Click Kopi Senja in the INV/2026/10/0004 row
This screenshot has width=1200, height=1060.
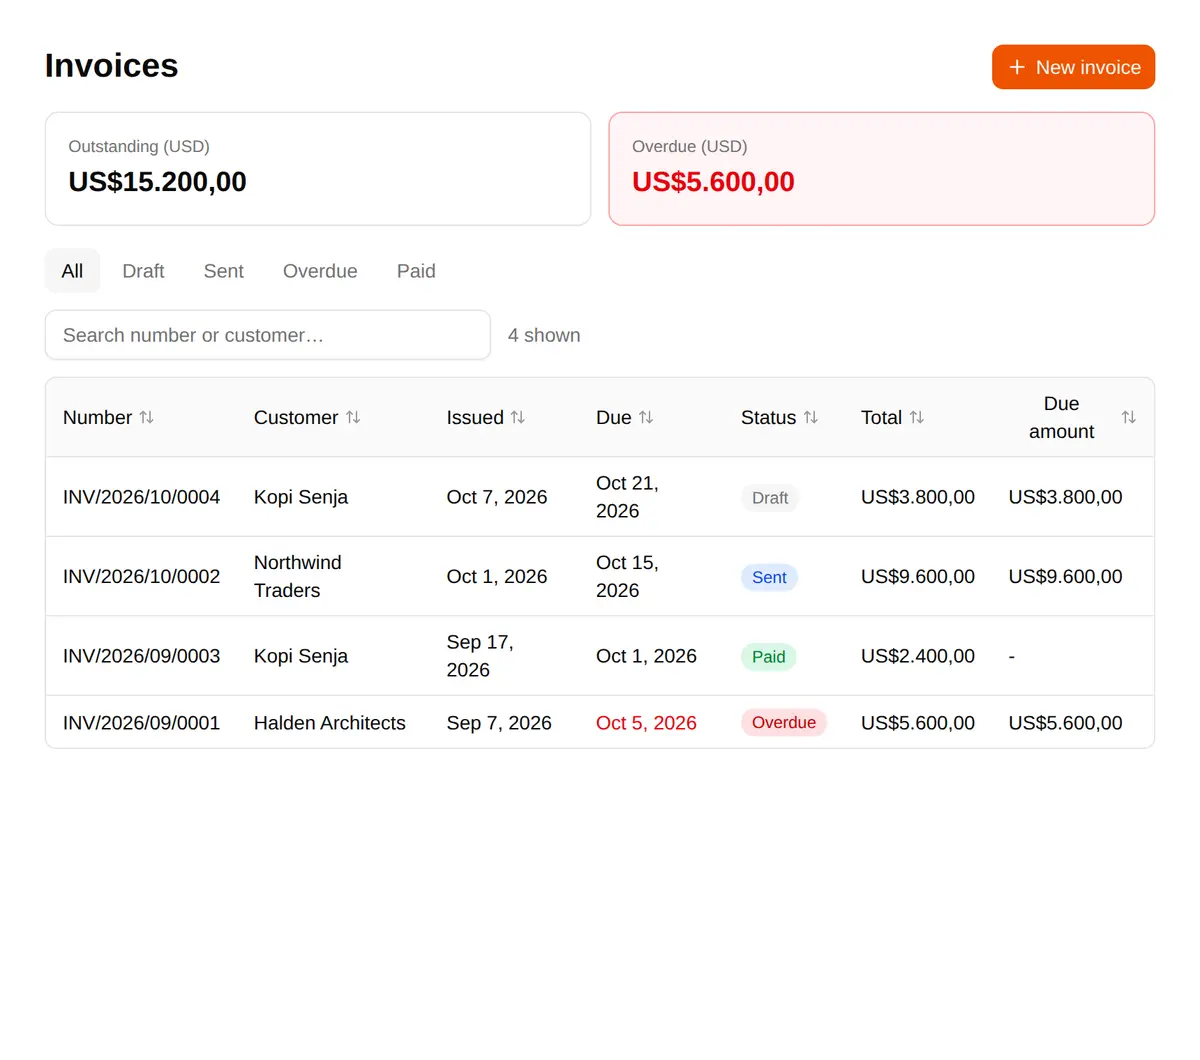click(x=301, y=497)
